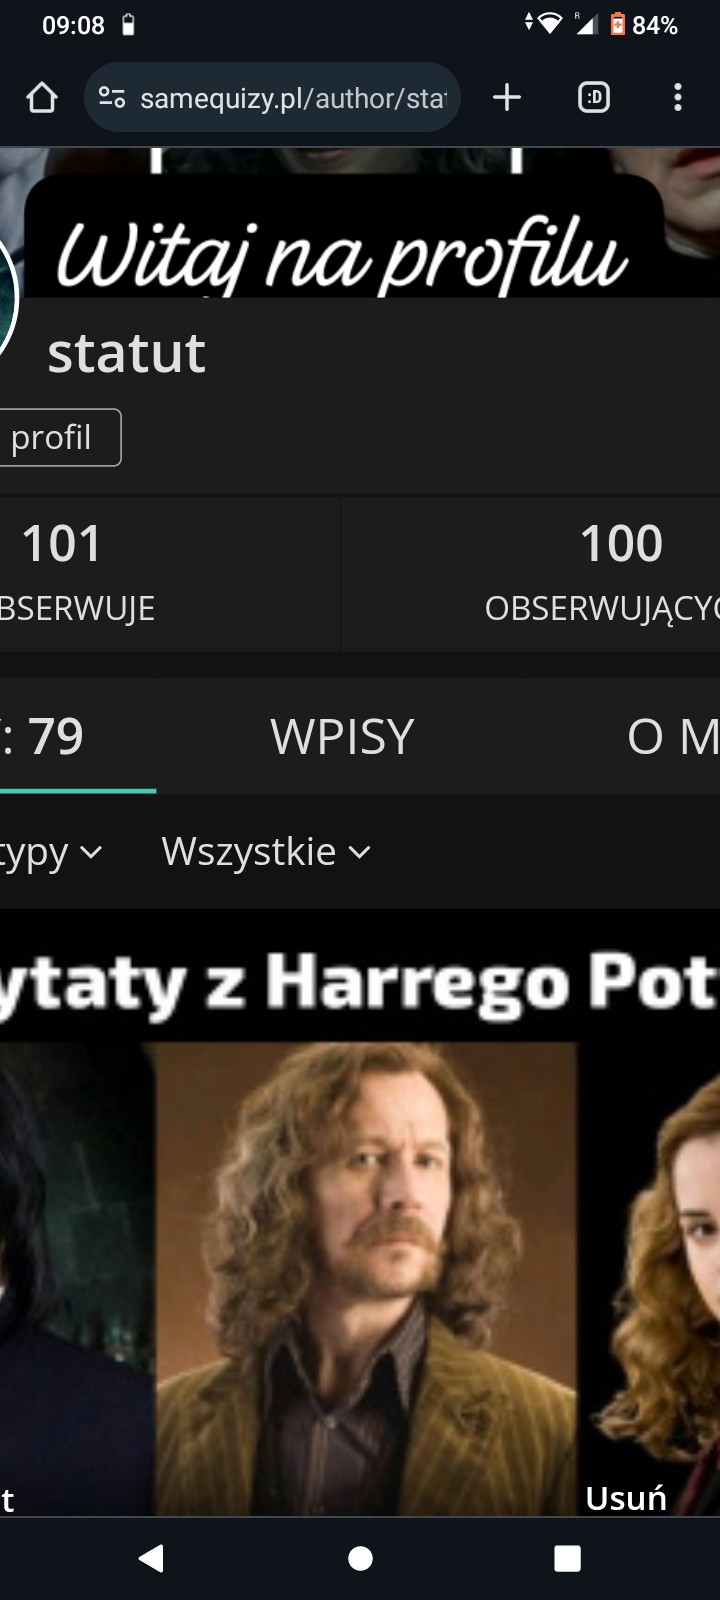Open the Harry Potter quotes quiz thumbnail
This screenshot has width=720, height=1600.
click(360, 1232)
